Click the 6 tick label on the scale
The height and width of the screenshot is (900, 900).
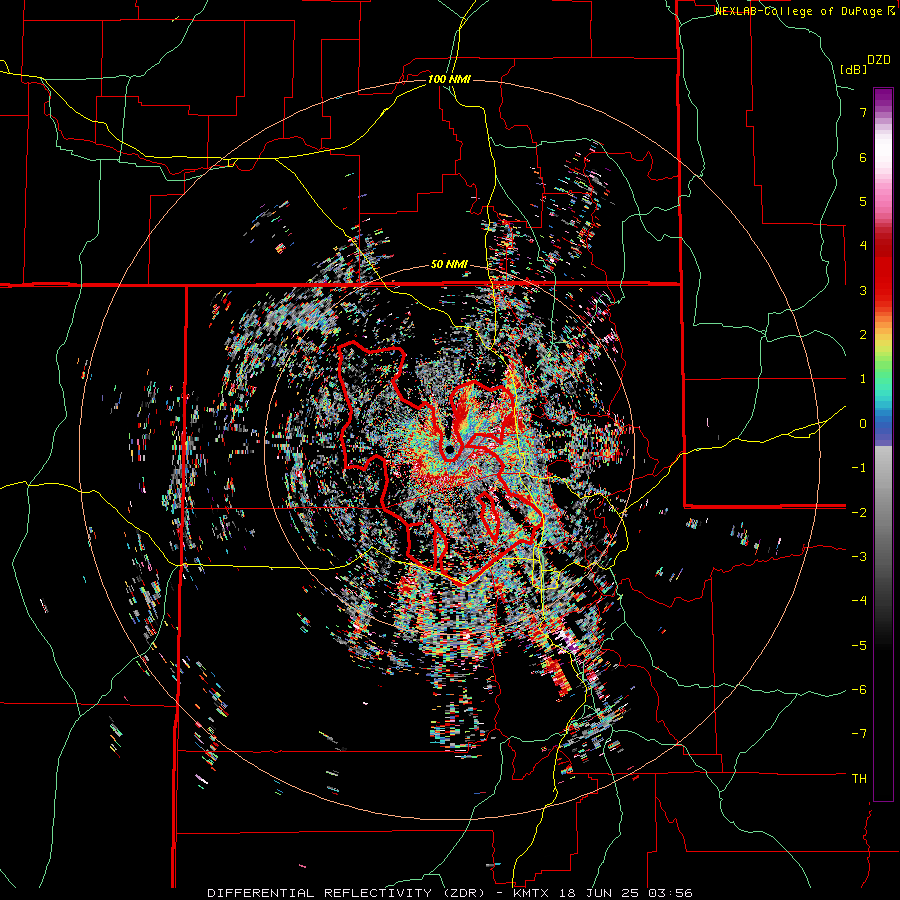(x=863, y=157)
